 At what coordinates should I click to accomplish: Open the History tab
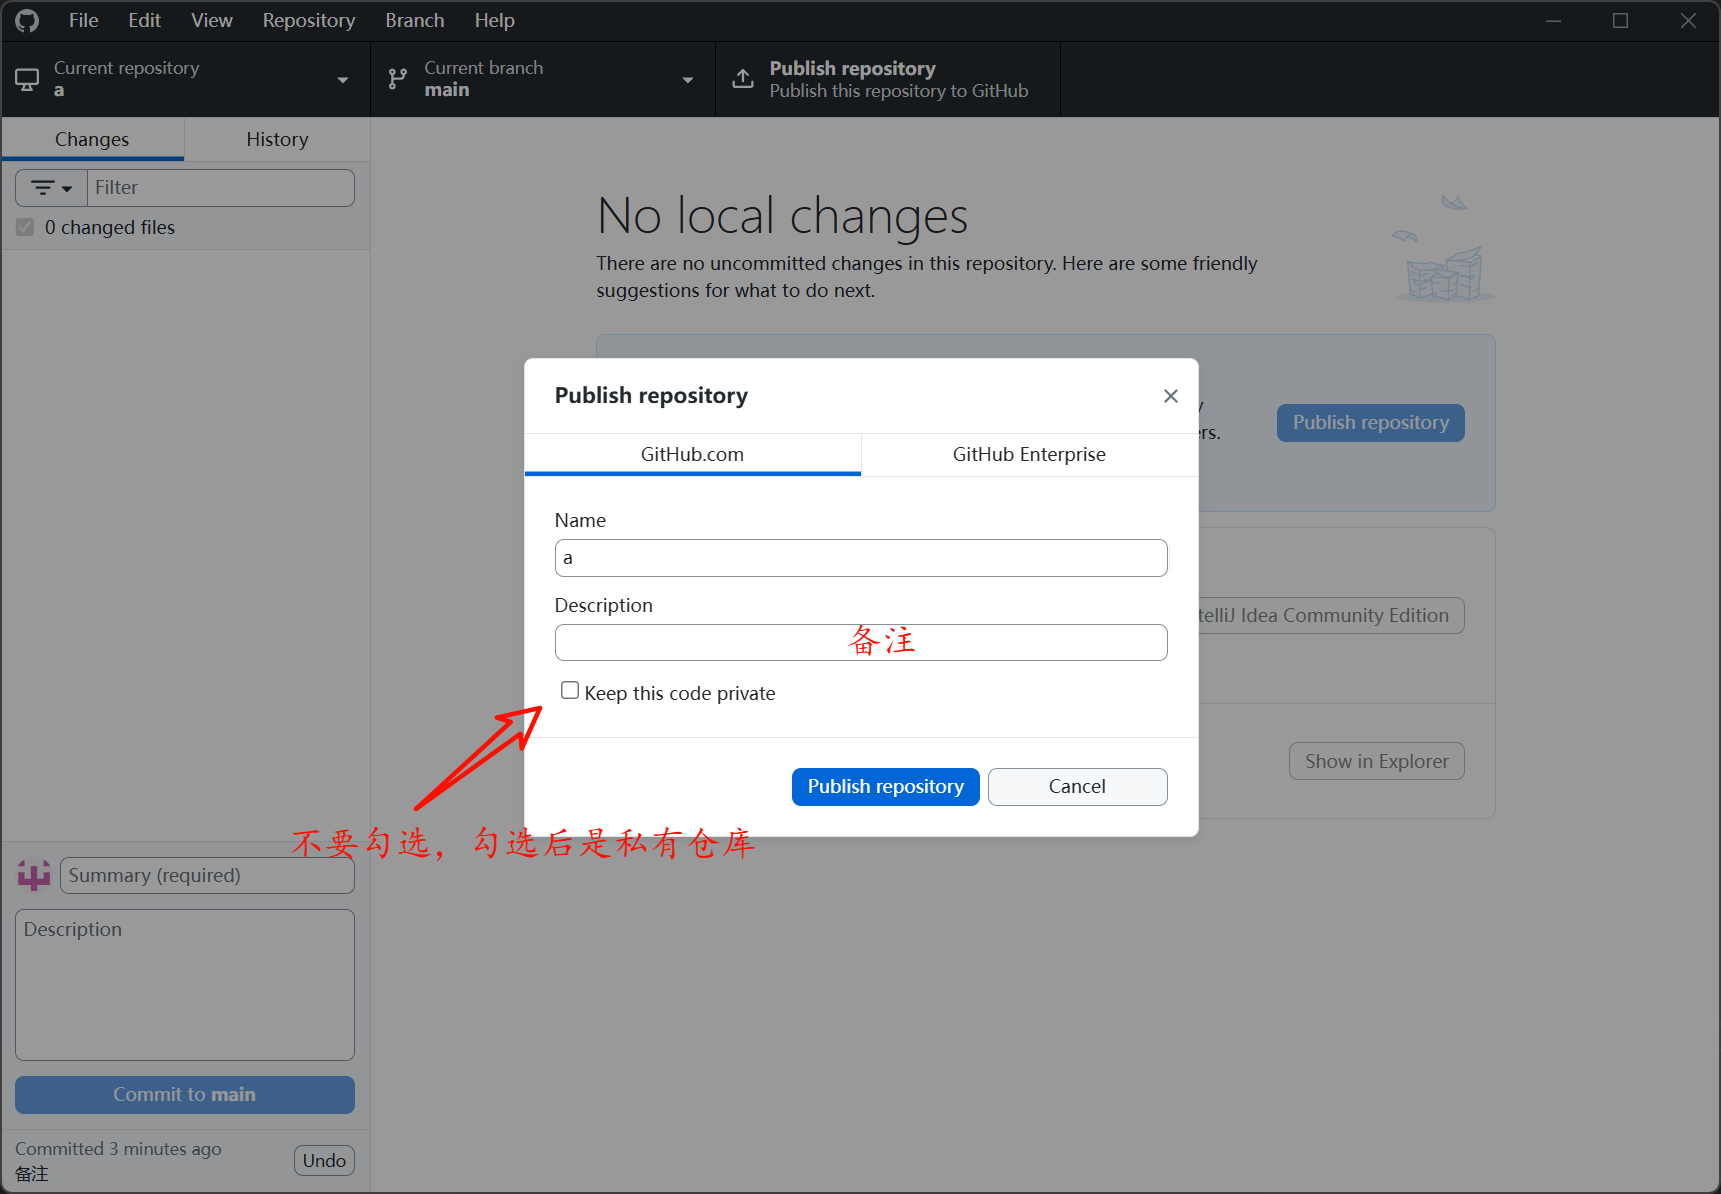[x=277, y=140]
